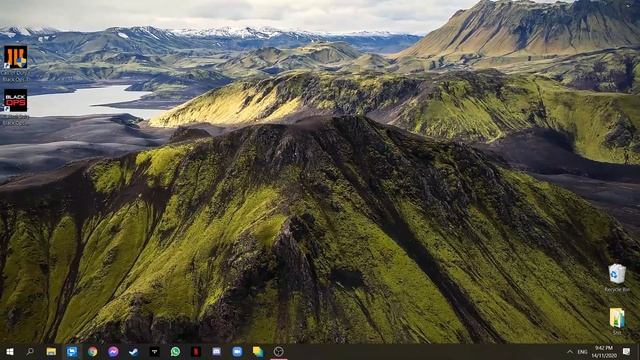Open the Windows Start menu
Viewport: 640px width, 360px height.
(x=10, y=351)
